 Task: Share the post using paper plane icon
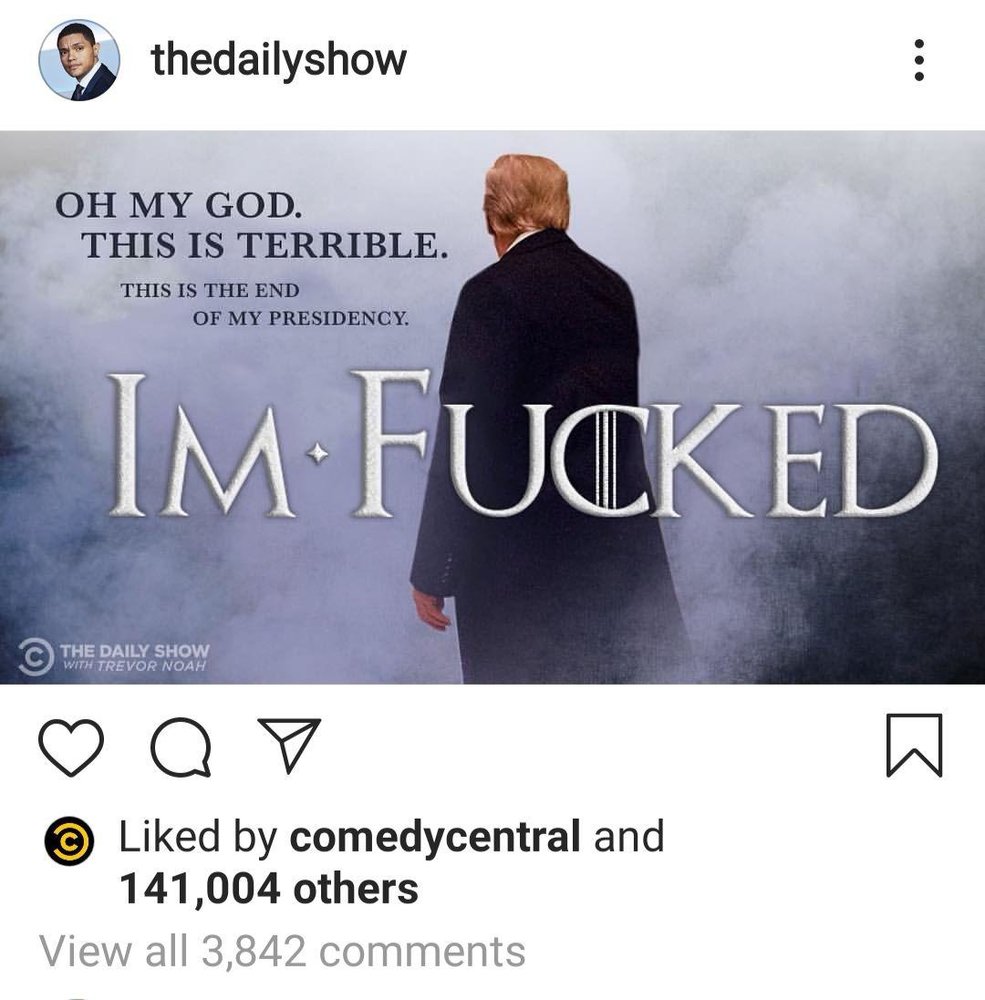(289, 745)
